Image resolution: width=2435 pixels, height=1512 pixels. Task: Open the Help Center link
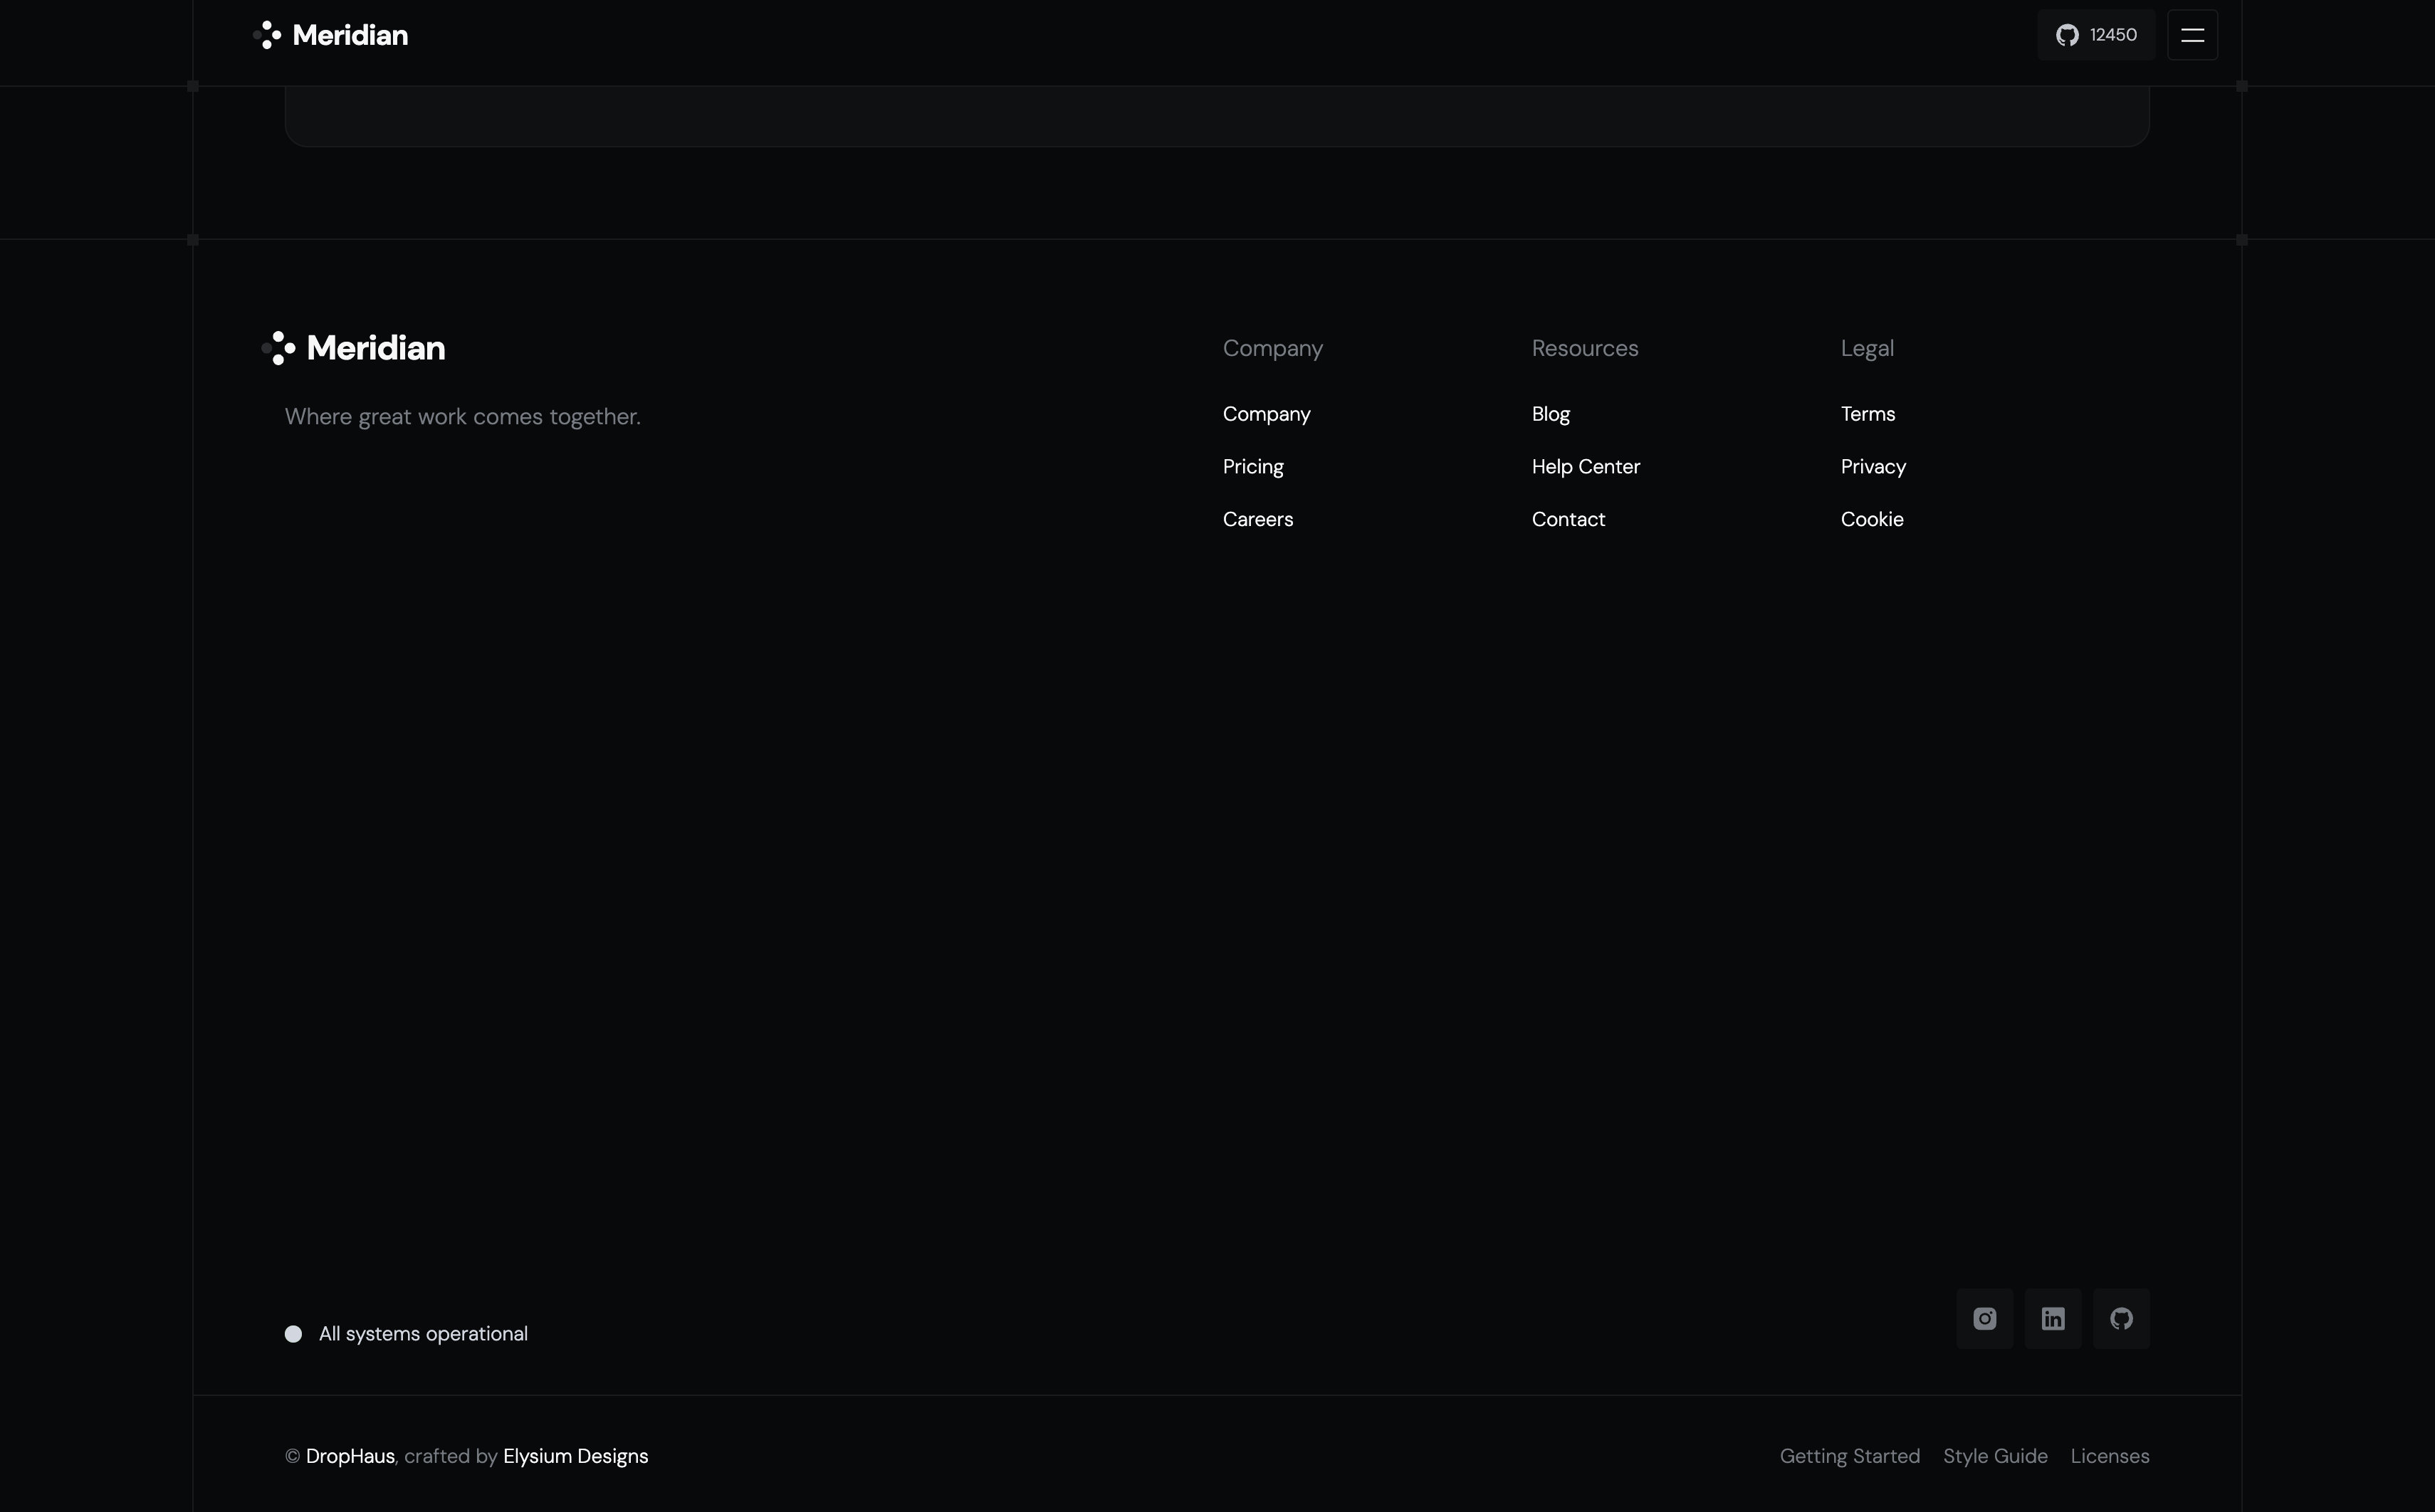[x=1586, y=467]
